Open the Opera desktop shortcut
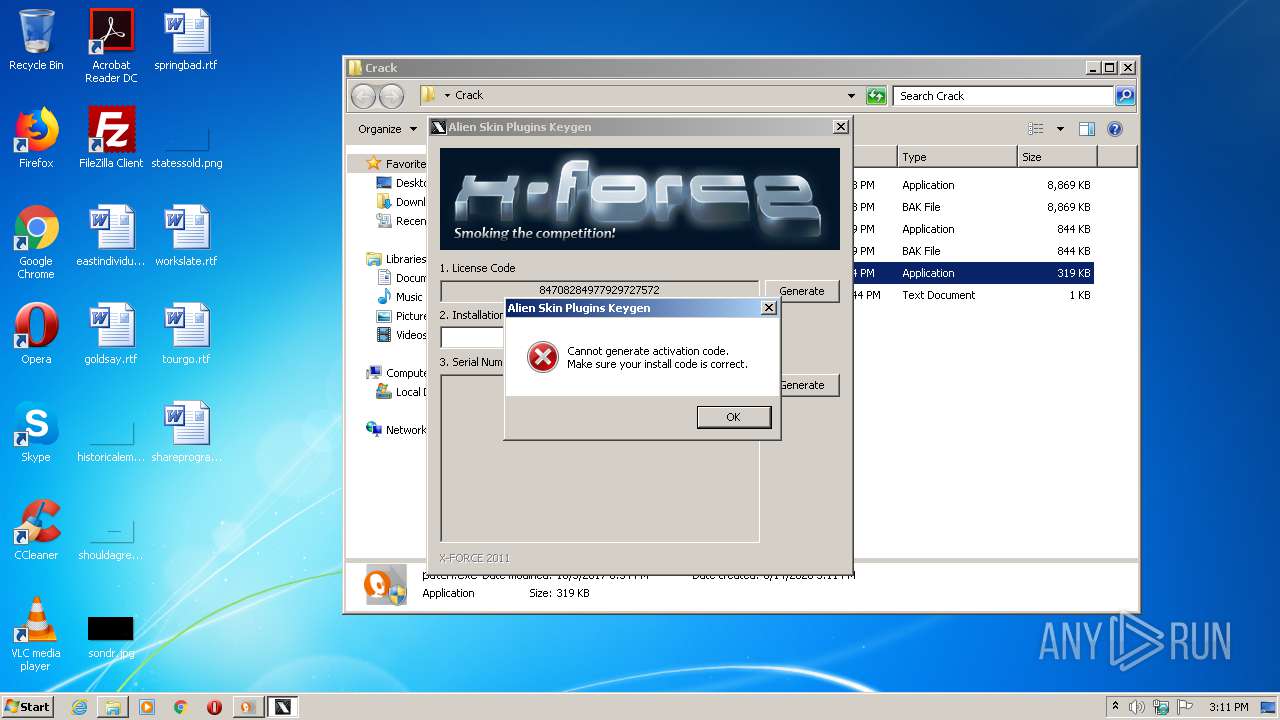This screenshot has width=1280, height=720. point(36,334)
